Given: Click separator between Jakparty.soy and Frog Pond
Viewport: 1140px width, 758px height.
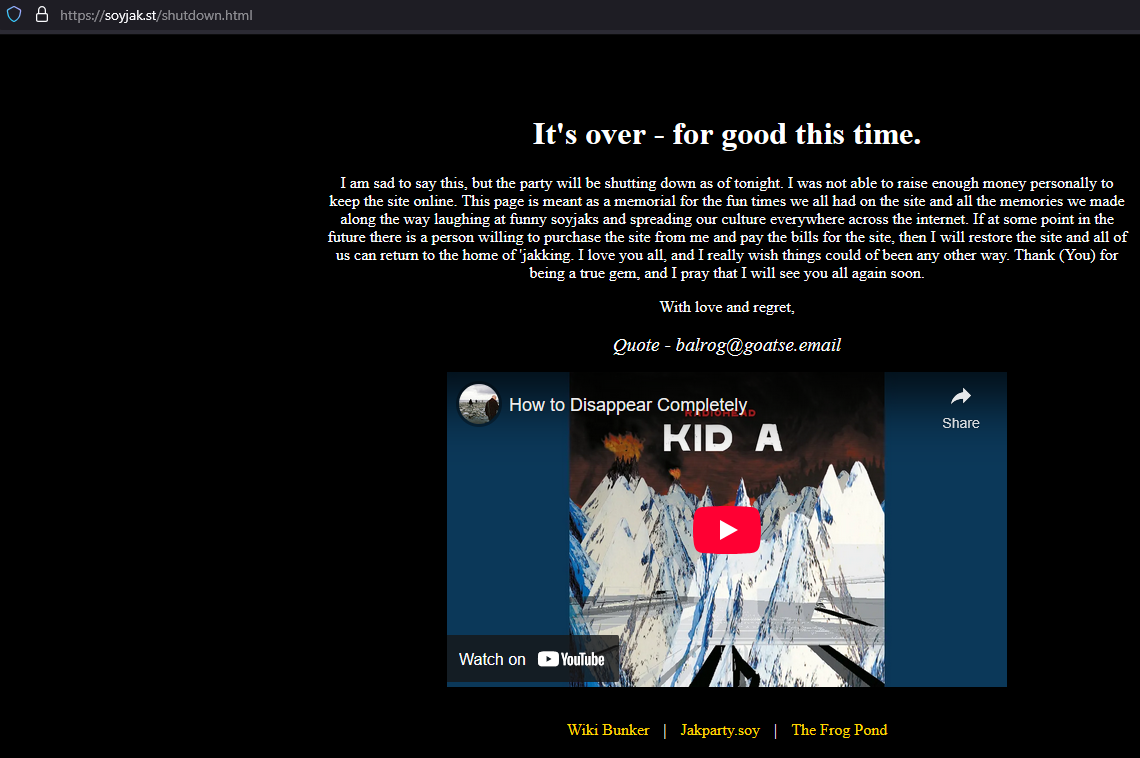Looking at the screenshot, I should click(x=775, y=730).
